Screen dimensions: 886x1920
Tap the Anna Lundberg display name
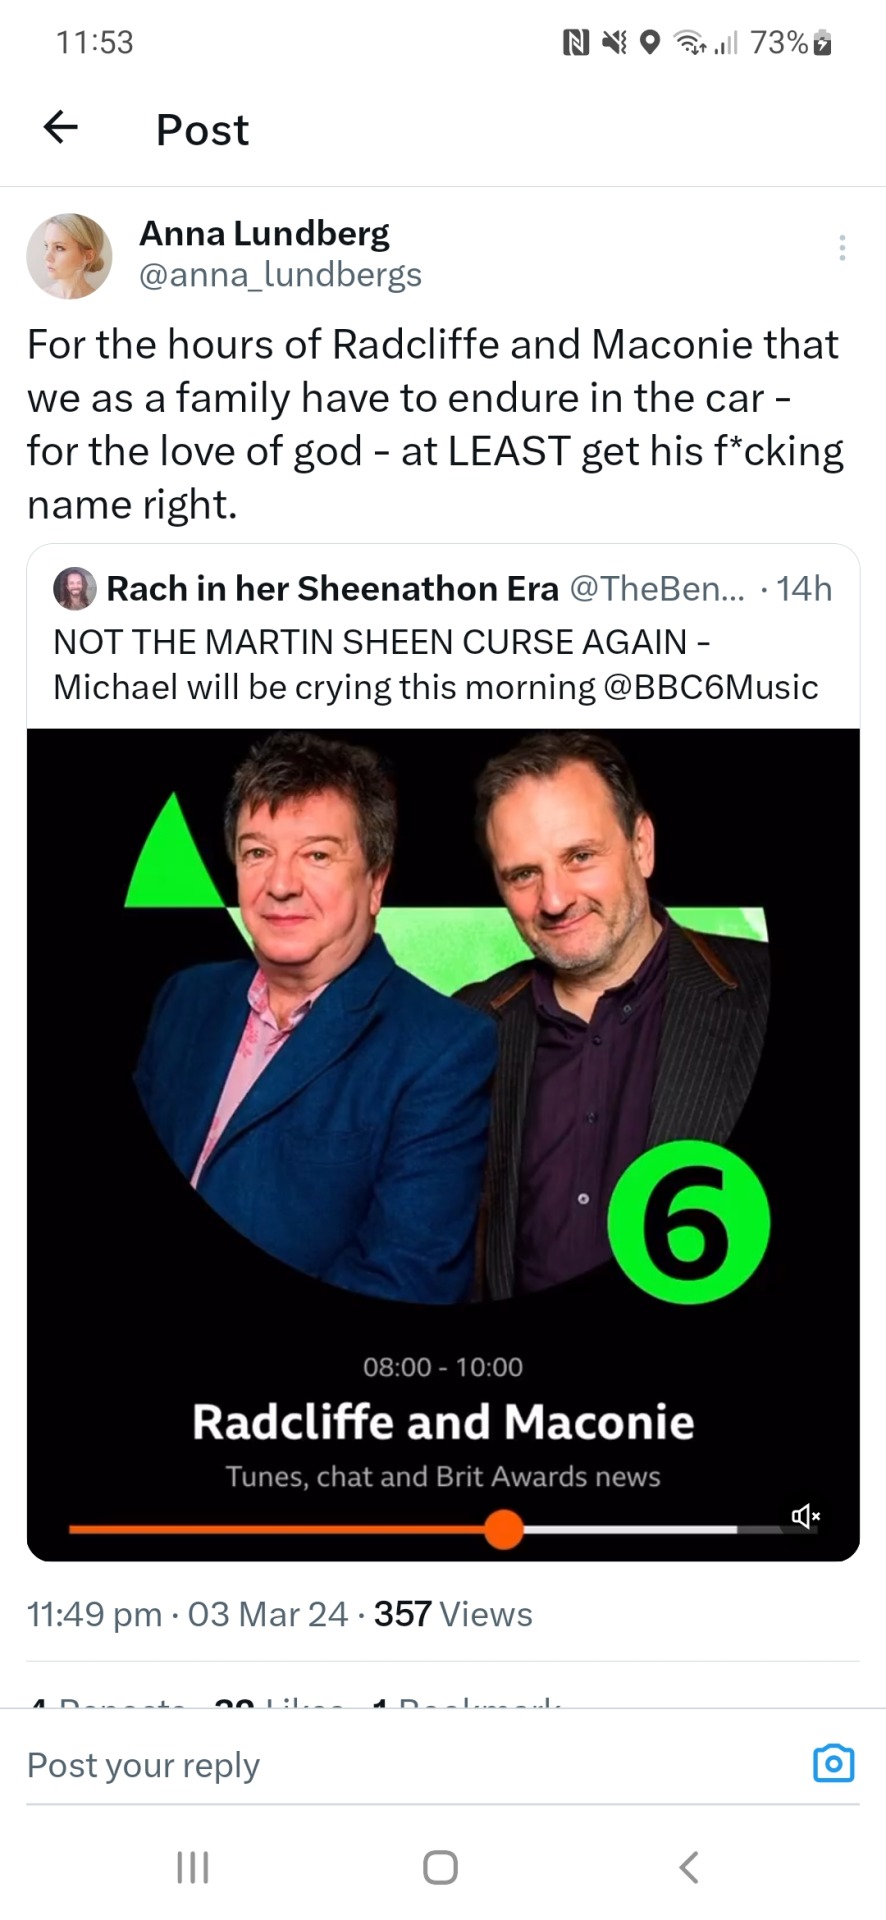pos(264,233)
